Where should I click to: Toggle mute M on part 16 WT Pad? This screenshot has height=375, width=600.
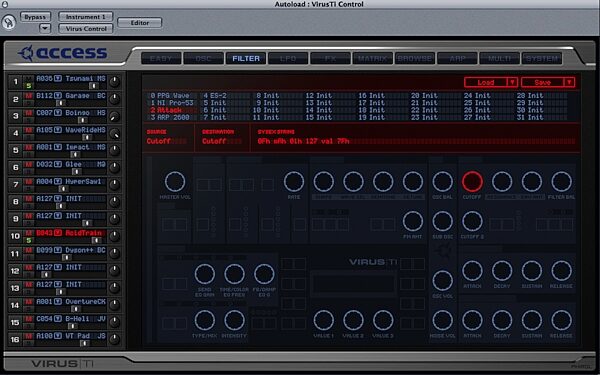(29, 336)
